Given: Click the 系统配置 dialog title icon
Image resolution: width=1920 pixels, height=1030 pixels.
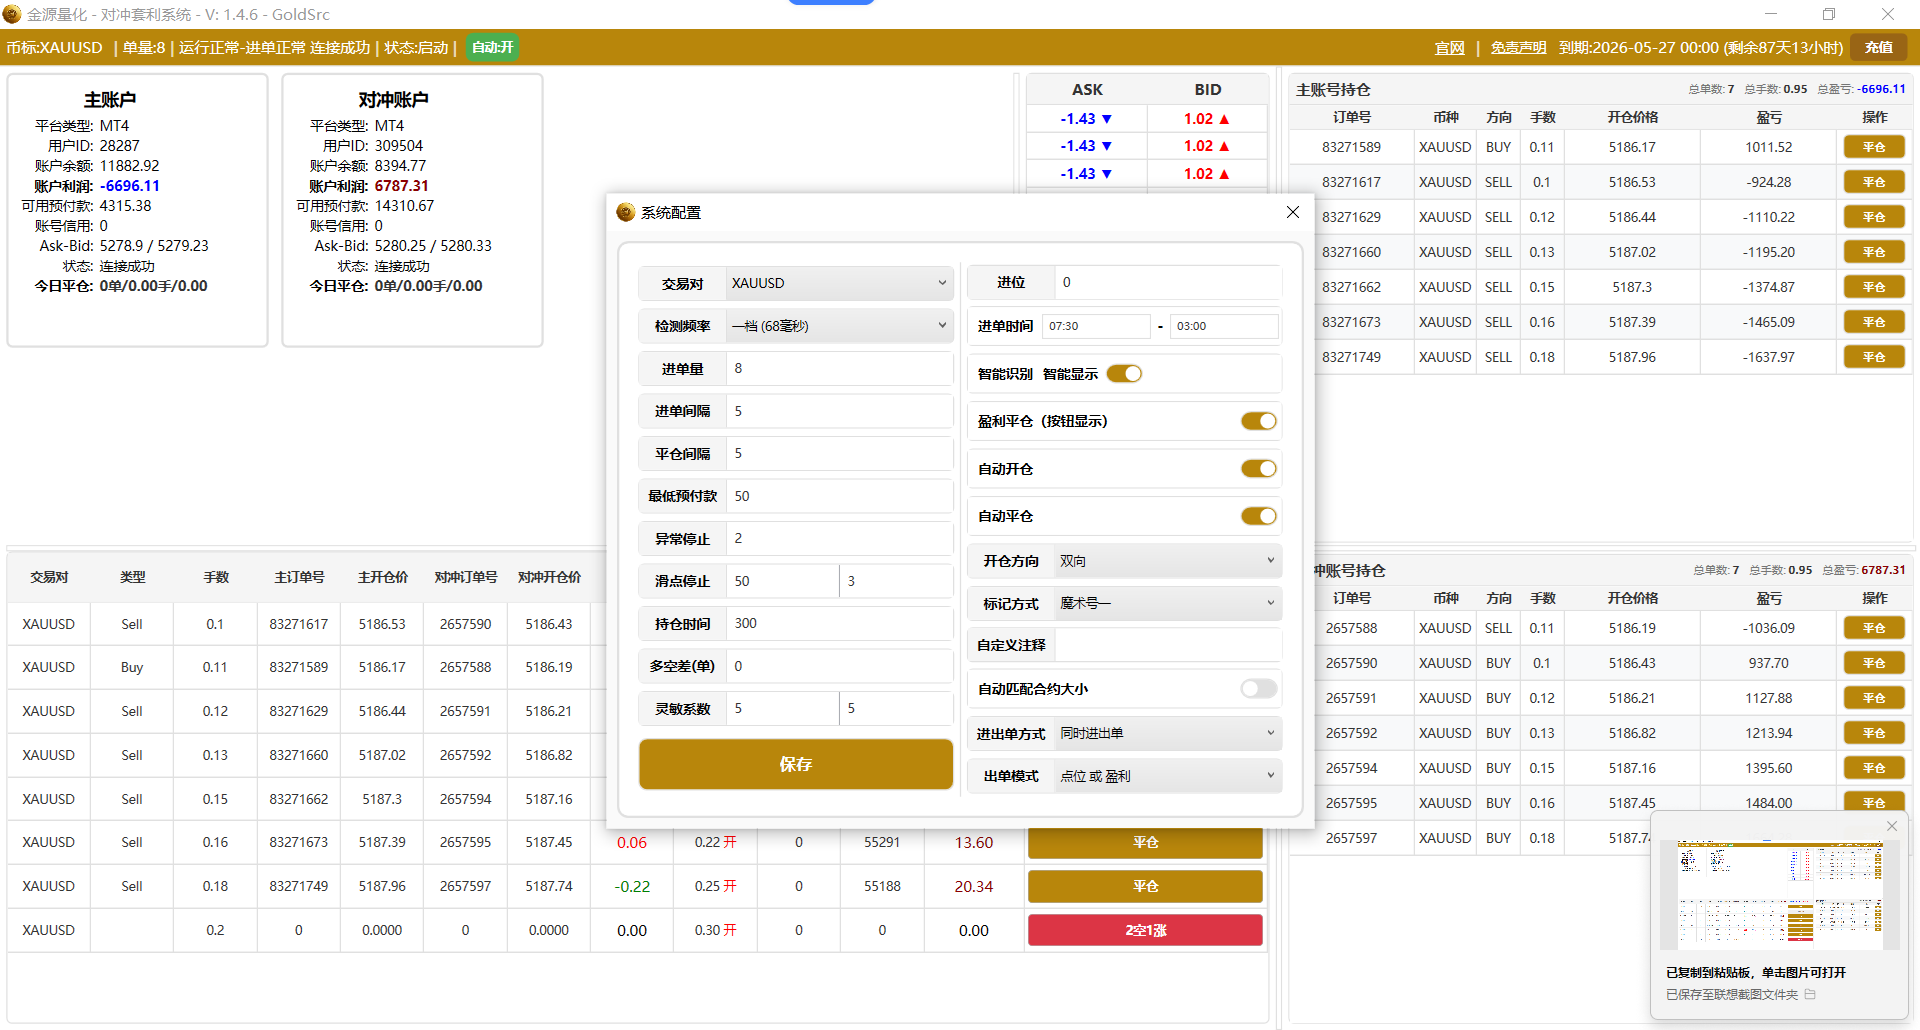Looking at the screenshot, I should click(x=626, y=212).
